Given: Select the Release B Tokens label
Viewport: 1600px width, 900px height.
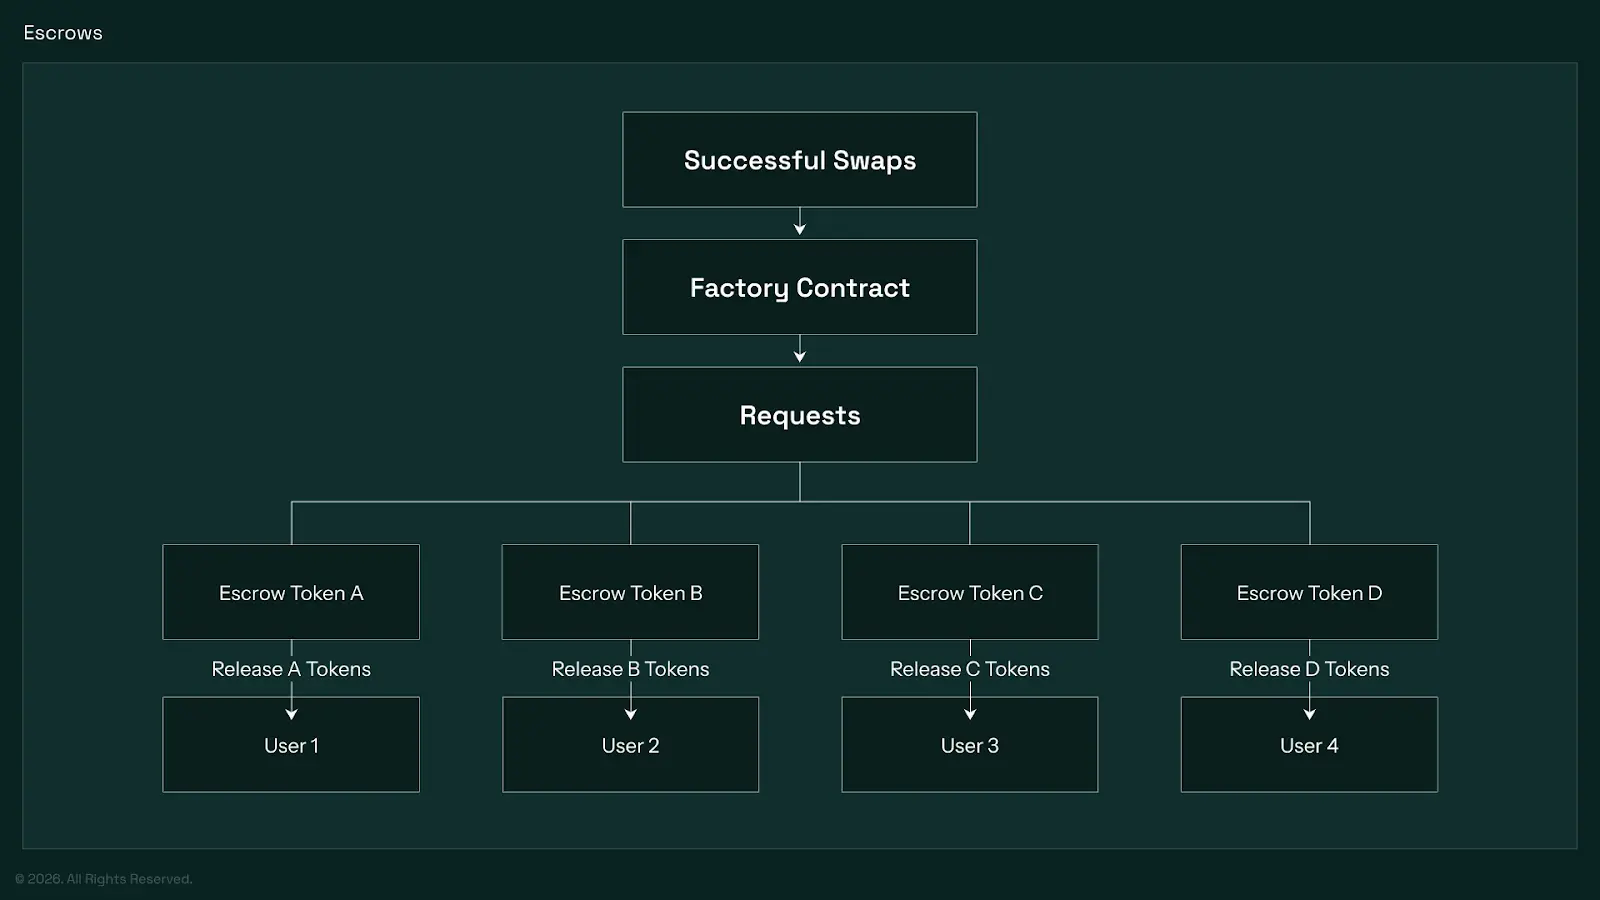Looking at the screenshot, I should 630,669.
